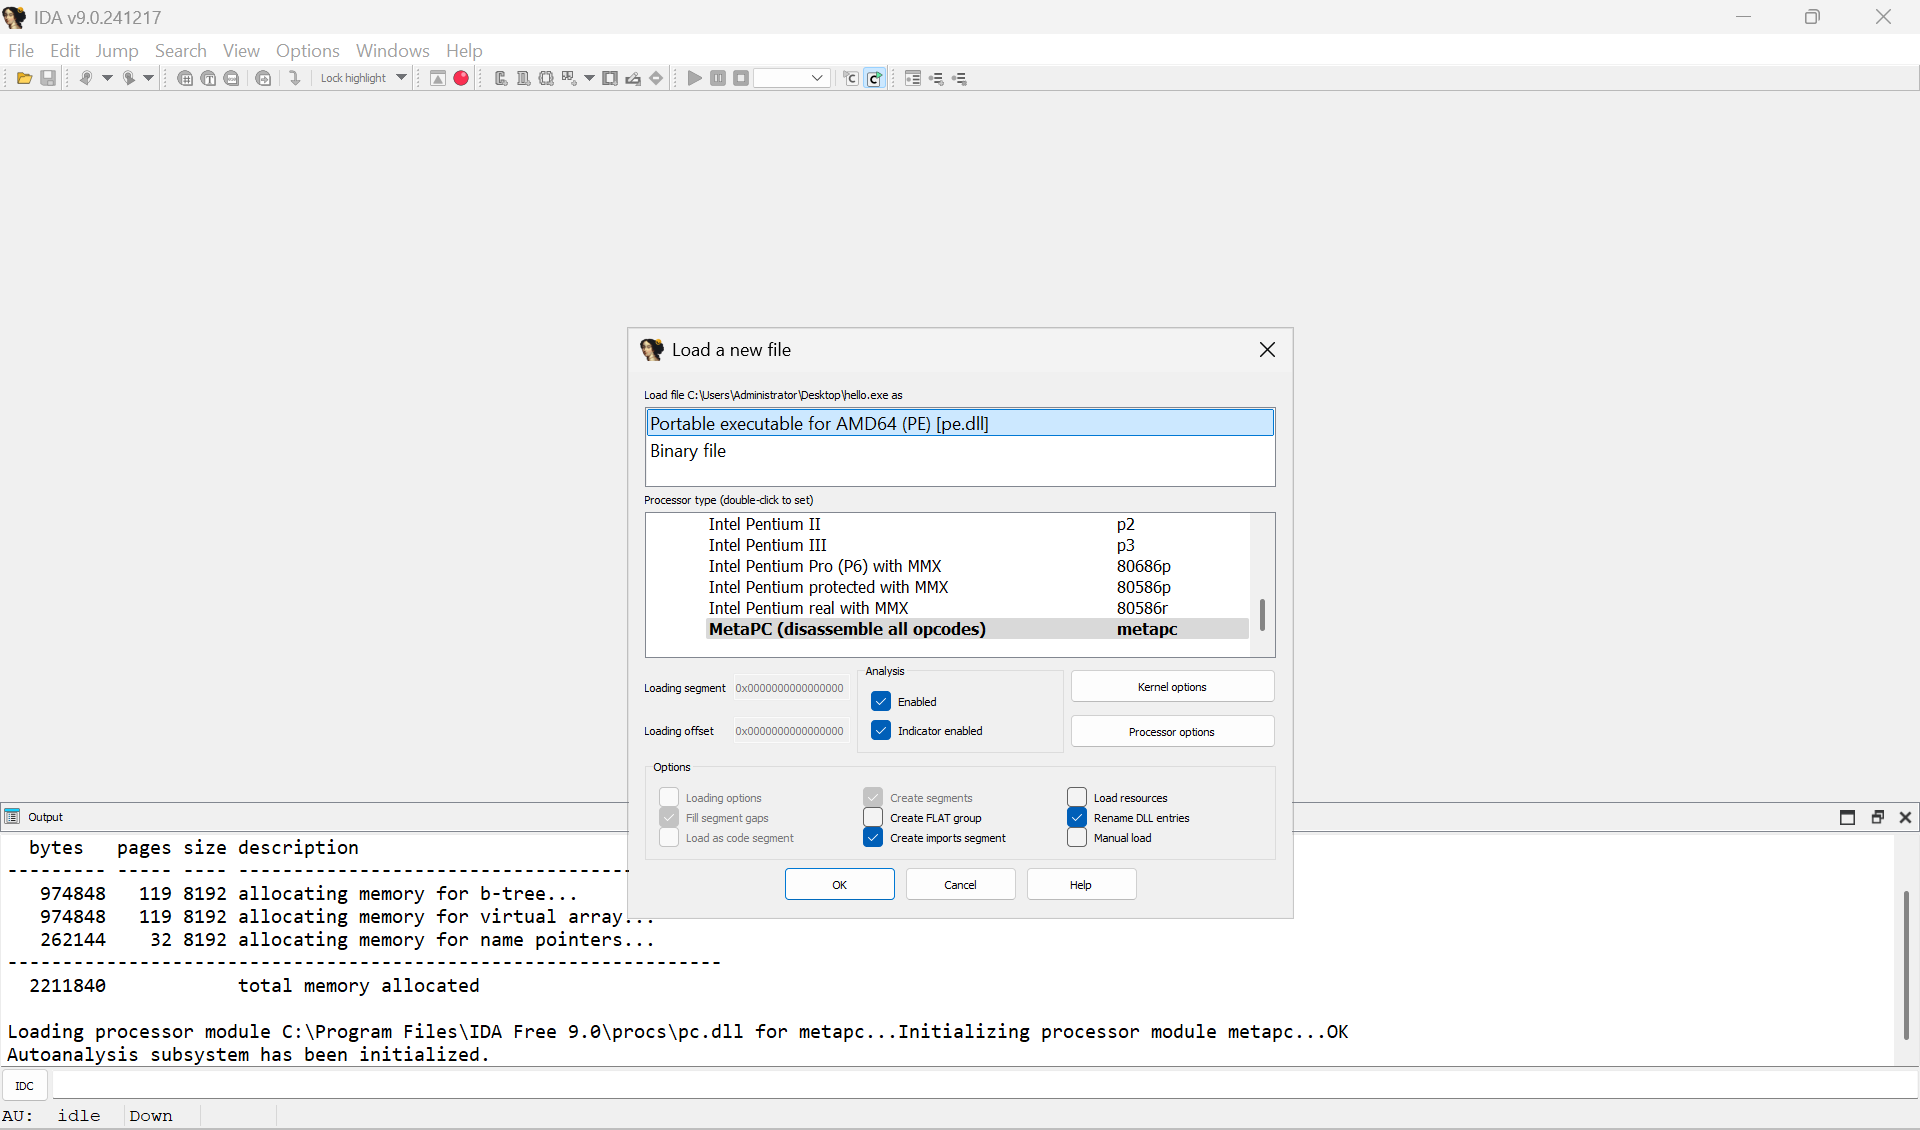The image size is (1920, 1130).
Task: Click the red breakpoint circle icon
Action: point(461,78)
